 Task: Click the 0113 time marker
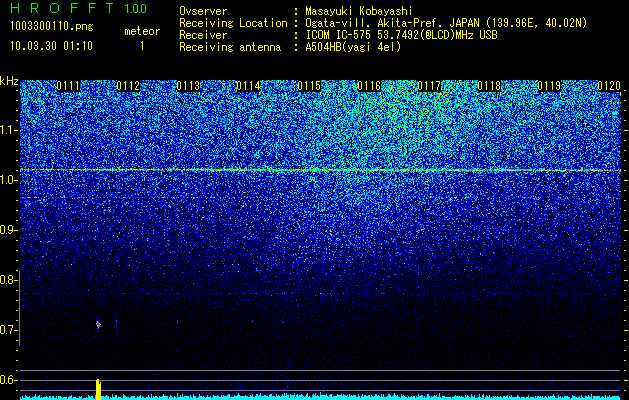(188, 86)
